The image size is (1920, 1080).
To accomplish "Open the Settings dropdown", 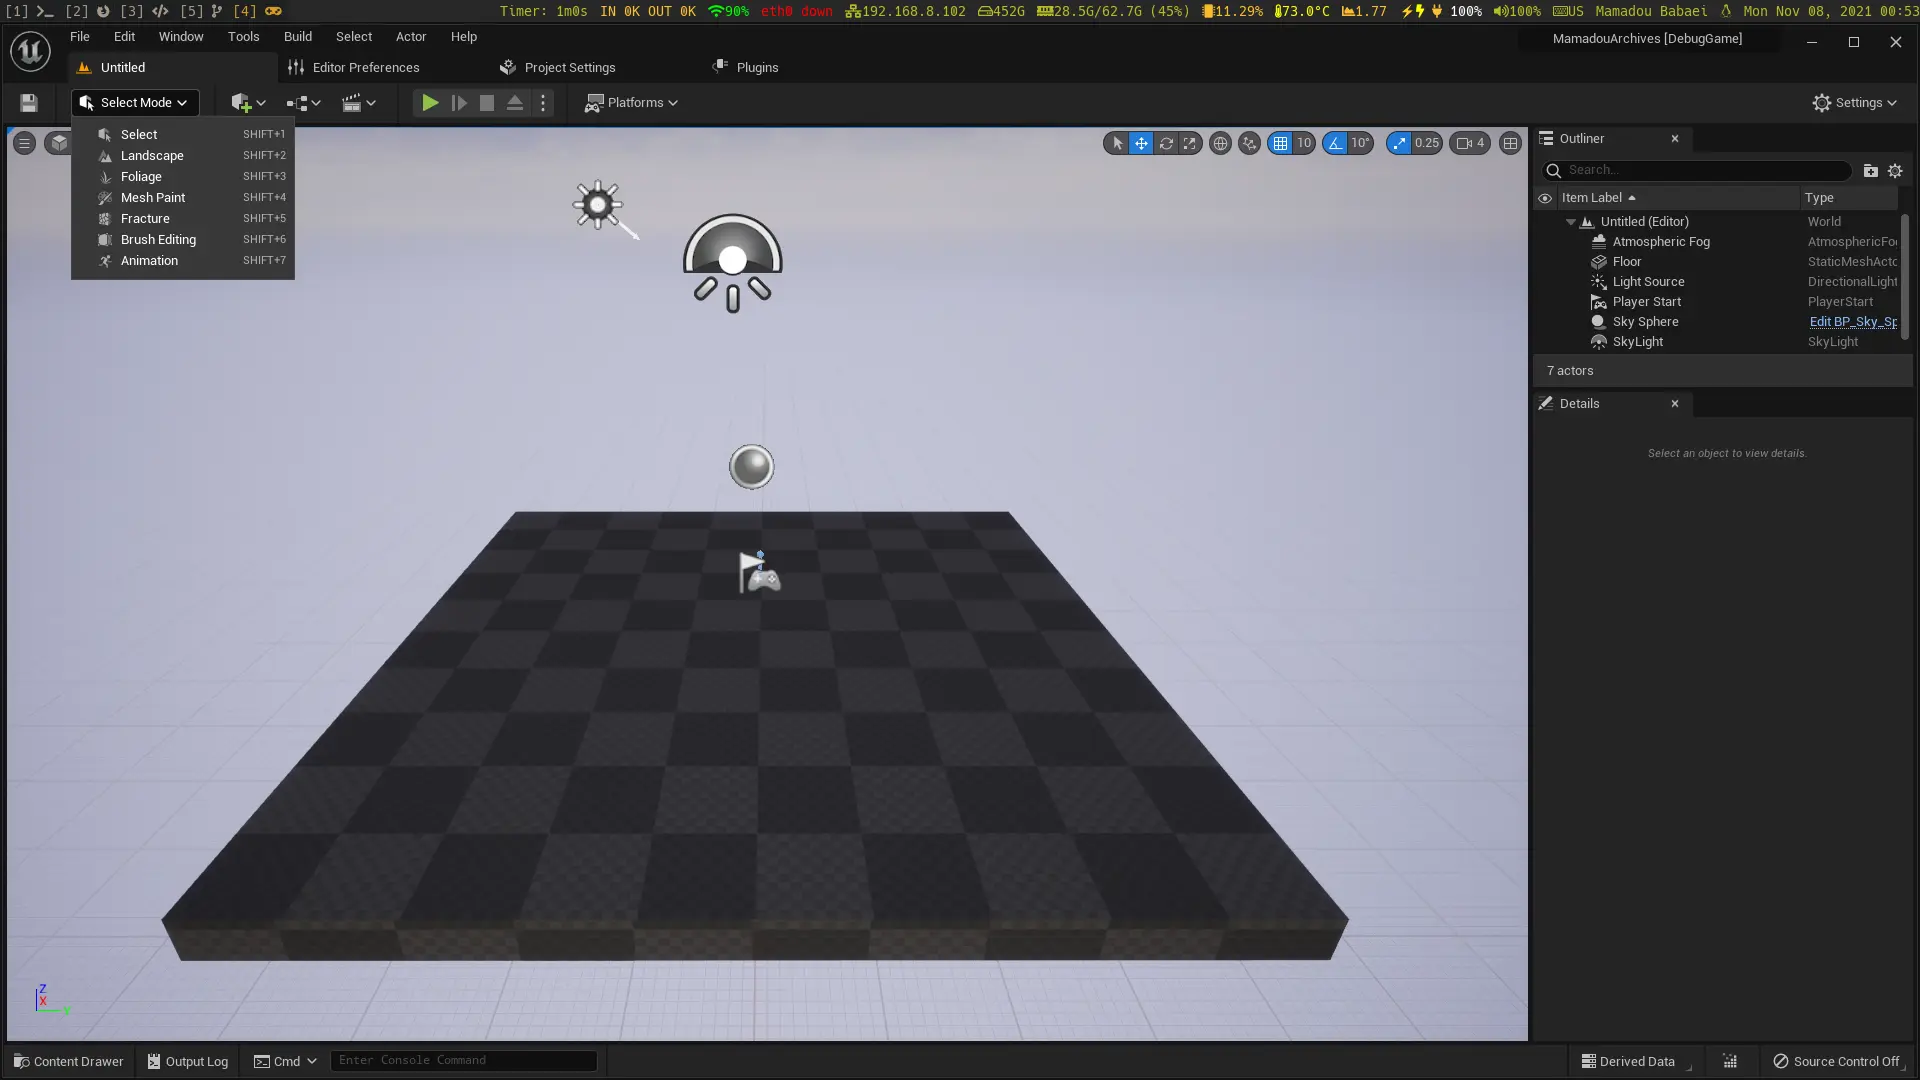I will click(1855, 103).
